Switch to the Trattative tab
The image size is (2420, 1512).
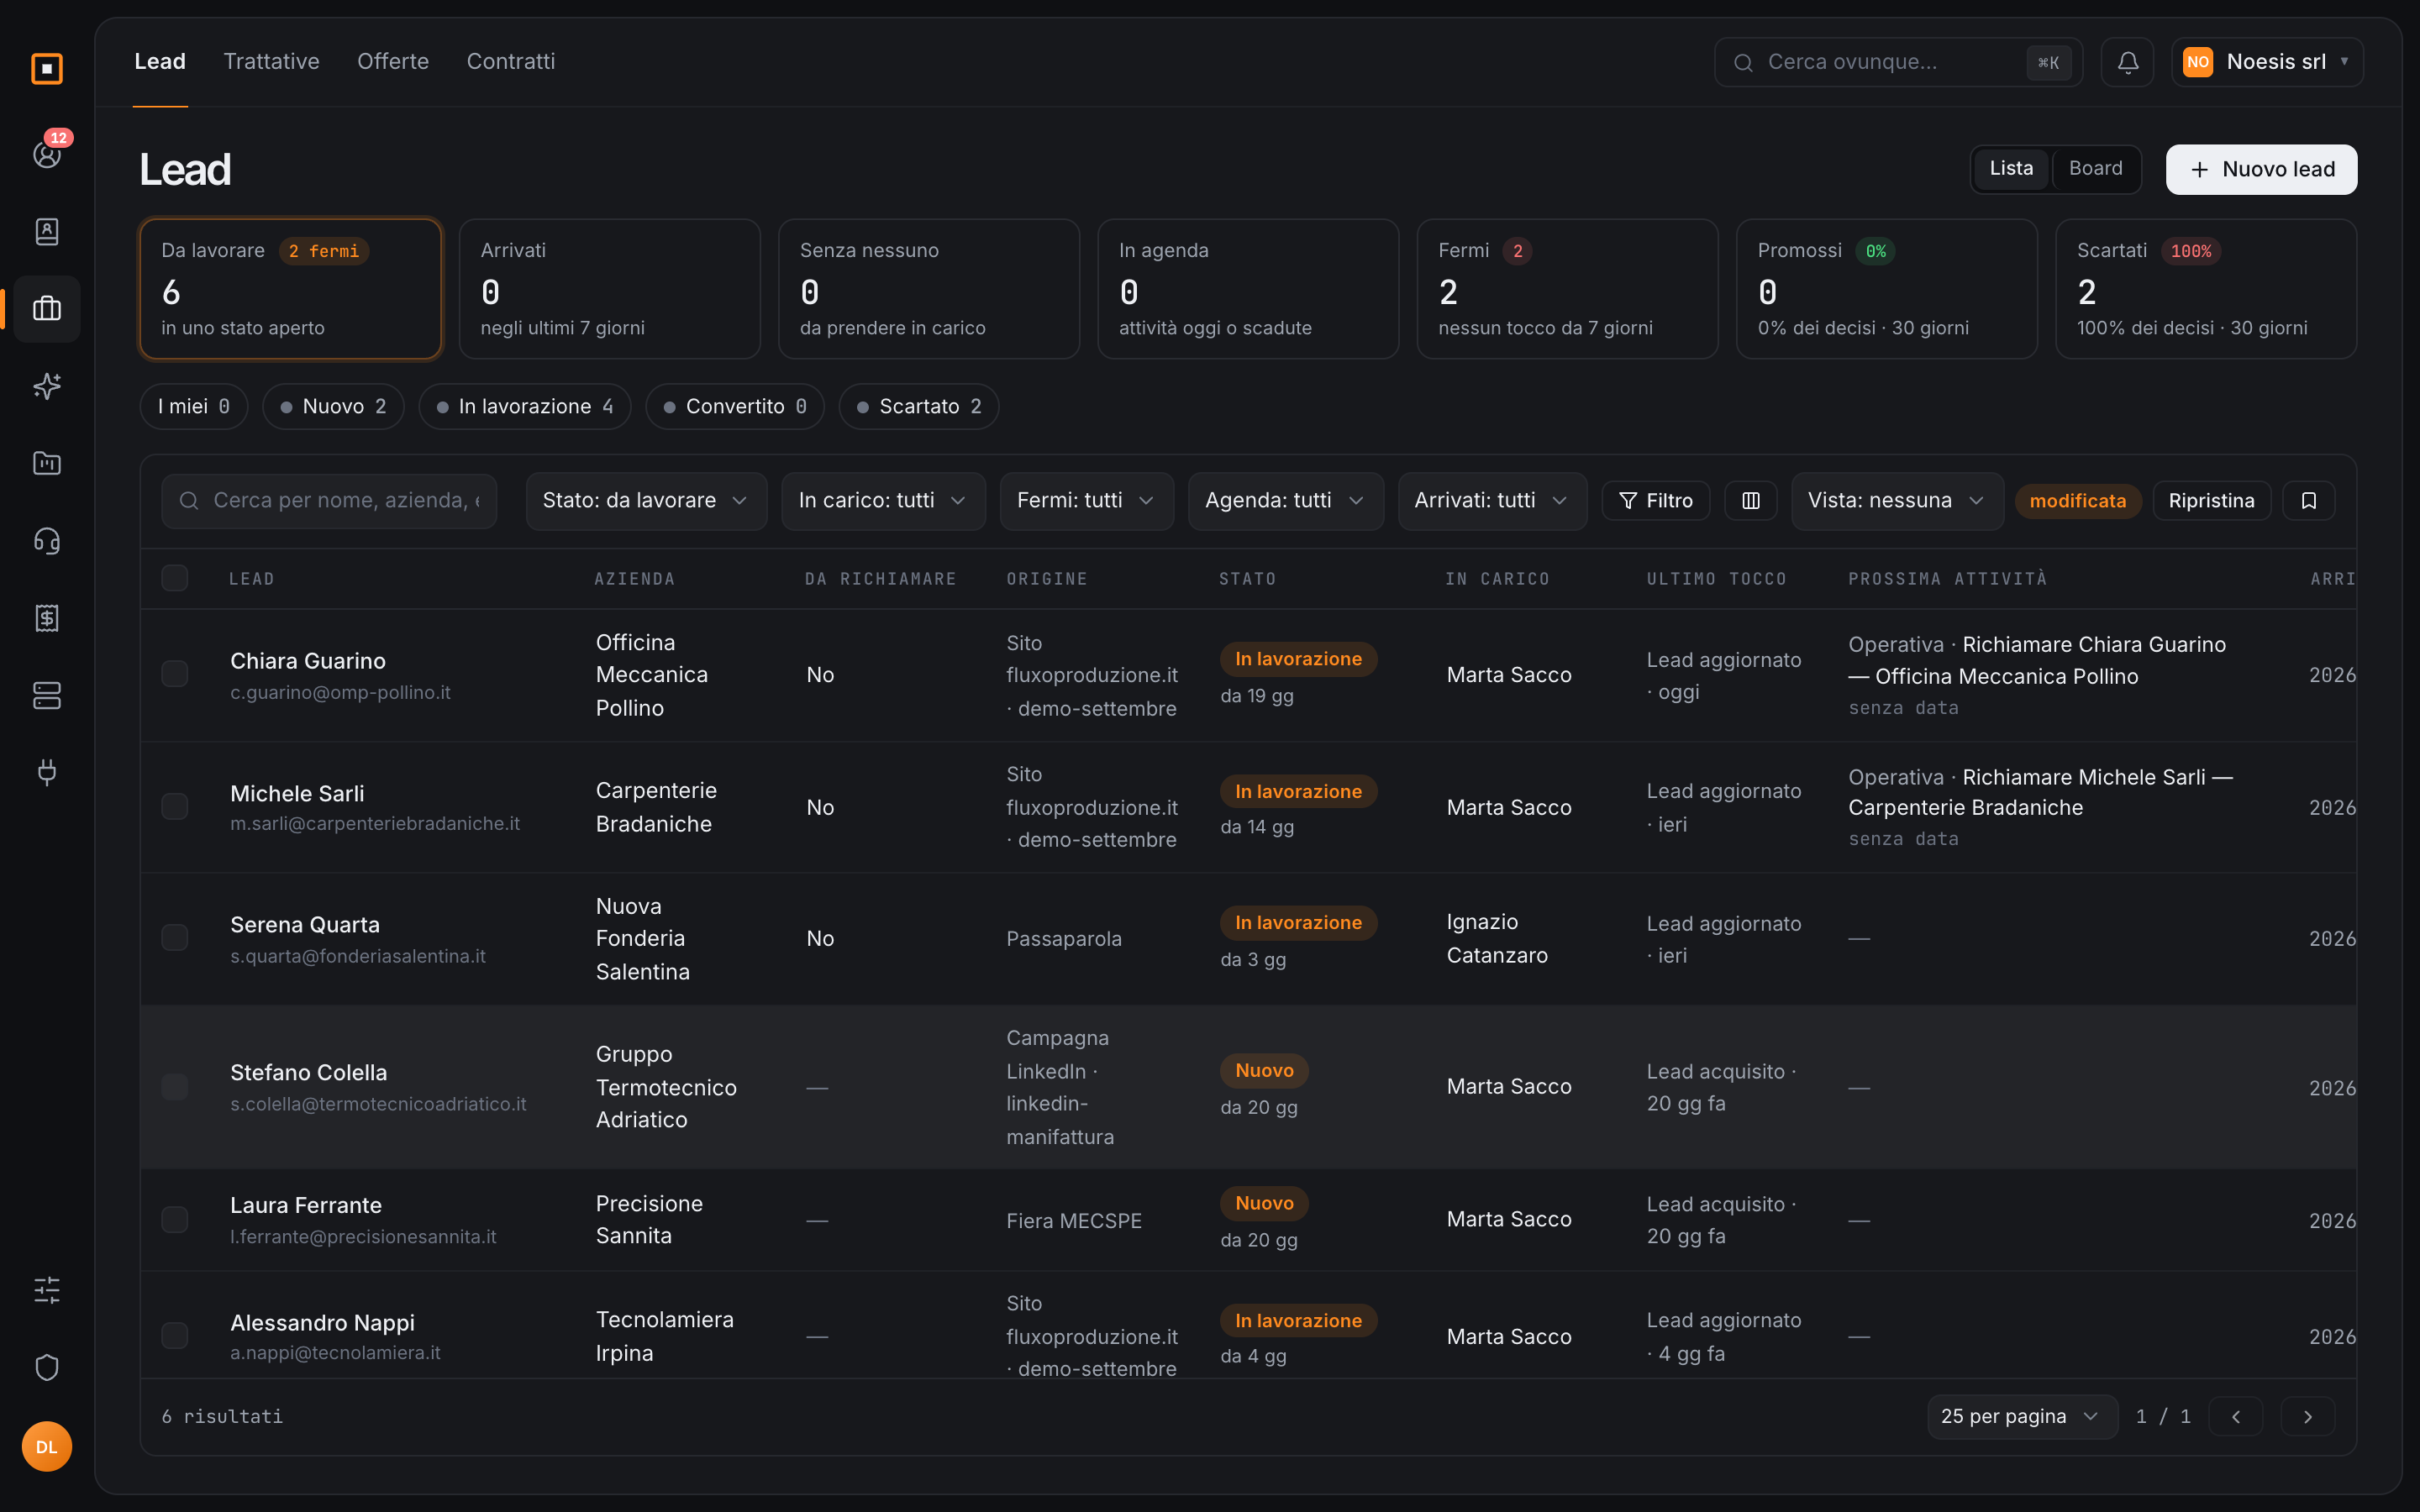pos(271,62)
